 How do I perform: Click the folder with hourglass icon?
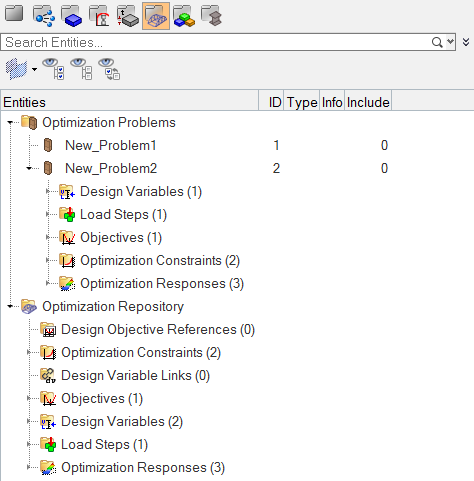pos(100,16)
